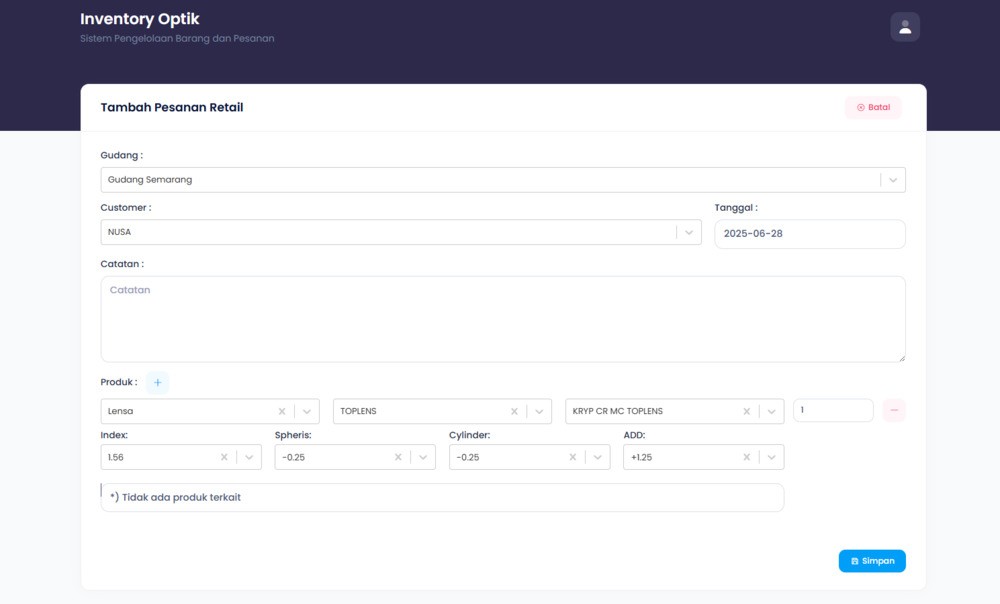The image size is (1000, 604).
Task: Click the NUSA customer select field
Action: [401, 232]
